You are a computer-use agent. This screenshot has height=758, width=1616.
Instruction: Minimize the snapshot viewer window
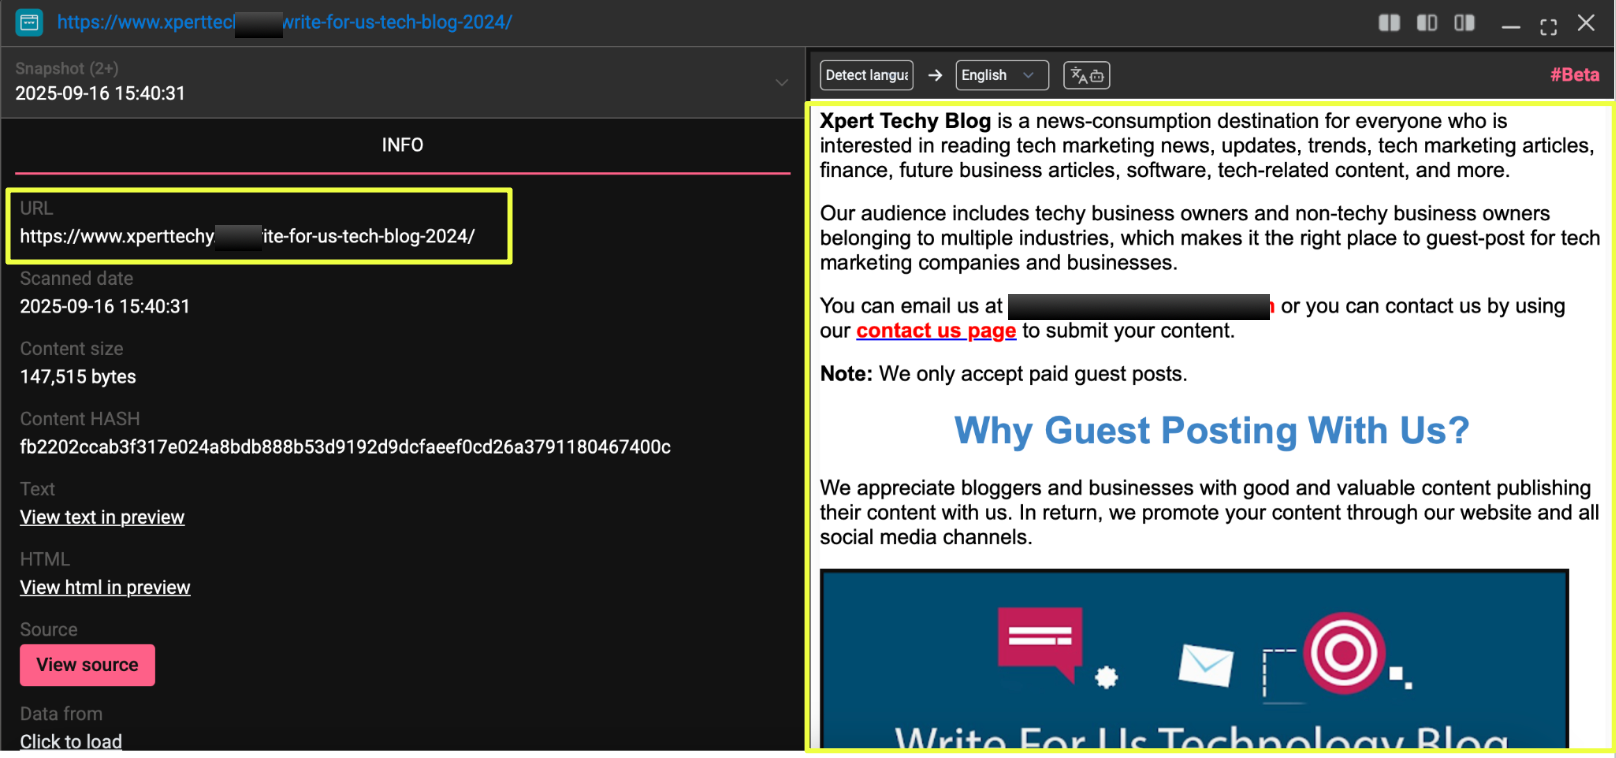(x=1510, y=26)
